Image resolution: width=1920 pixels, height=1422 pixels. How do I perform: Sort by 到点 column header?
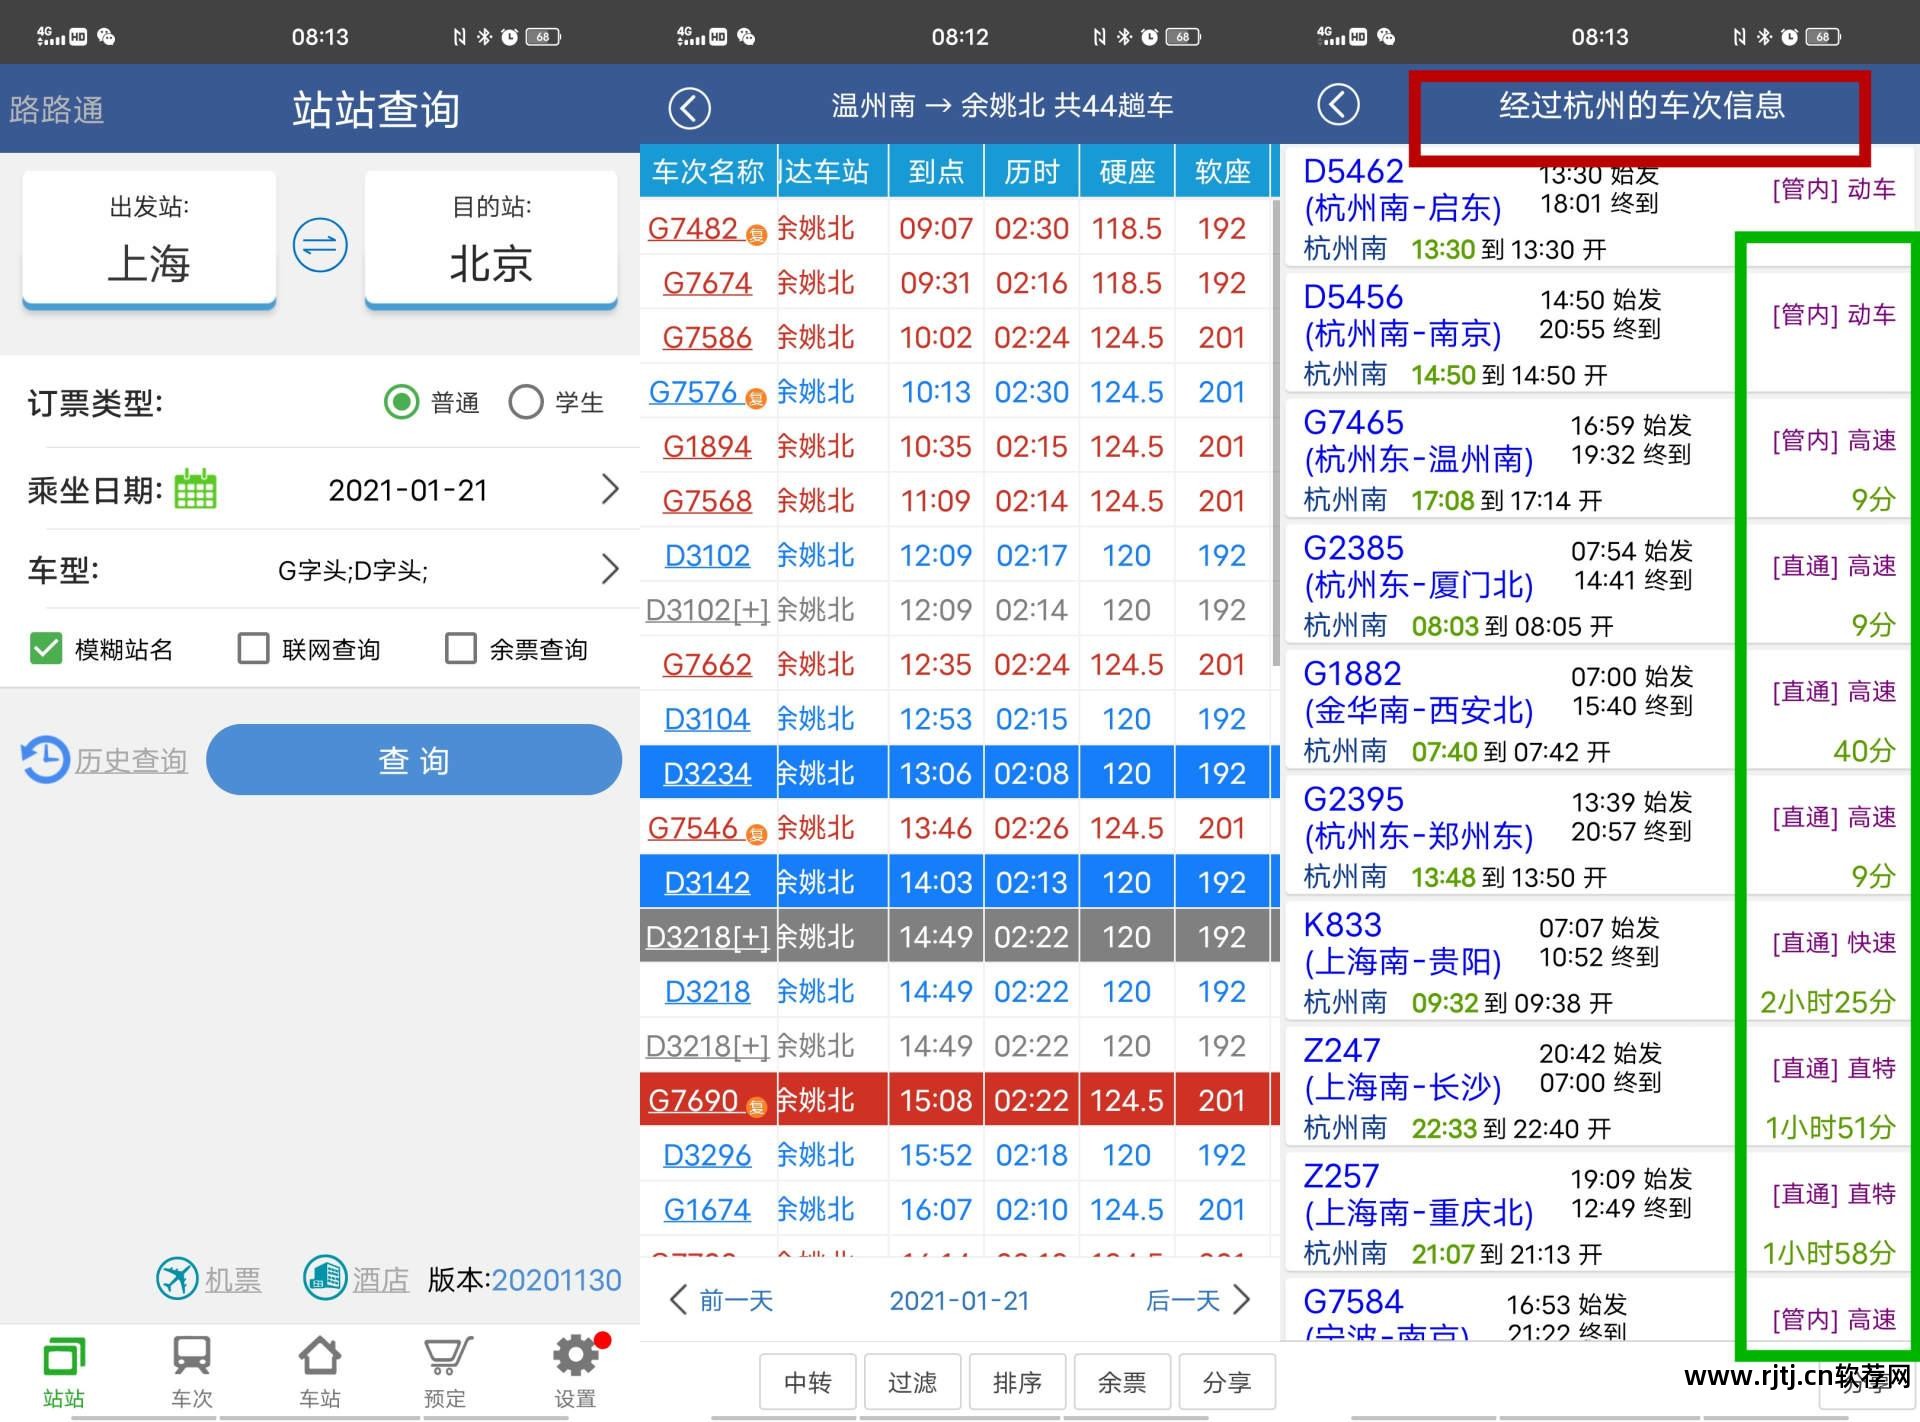tap(936, 171)
